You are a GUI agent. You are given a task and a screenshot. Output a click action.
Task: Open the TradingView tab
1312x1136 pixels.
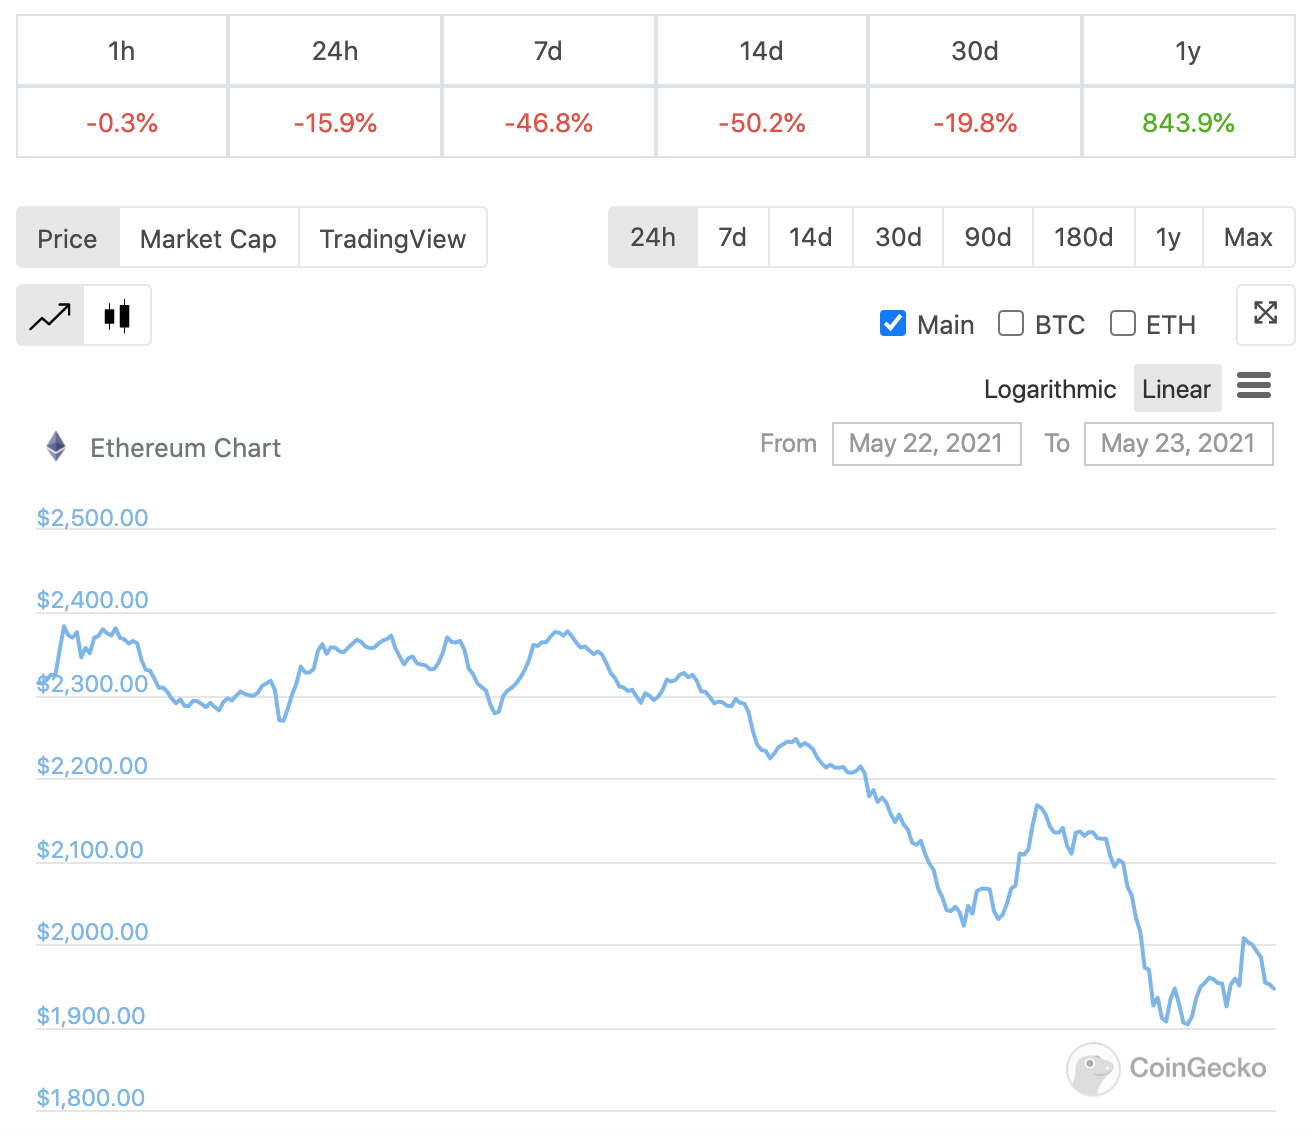point(392,238)
